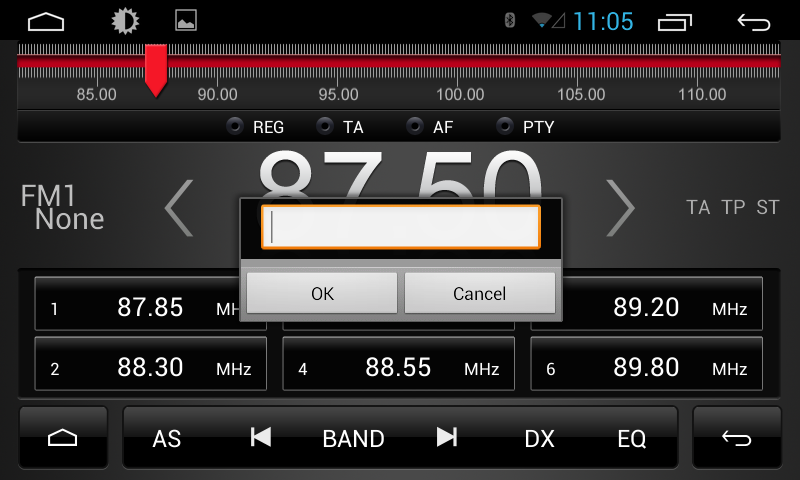This screenshot has height=480, width=800.
Task: Enable the REG radio option
Action: (x=255, y=127)
